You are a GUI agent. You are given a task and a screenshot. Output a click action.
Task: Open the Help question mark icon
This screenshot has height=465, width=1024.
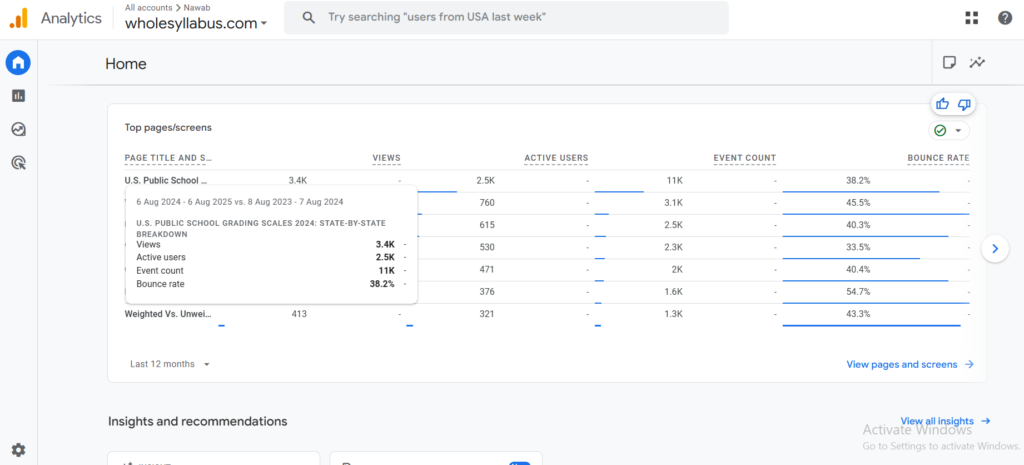tap(1005, 18)
